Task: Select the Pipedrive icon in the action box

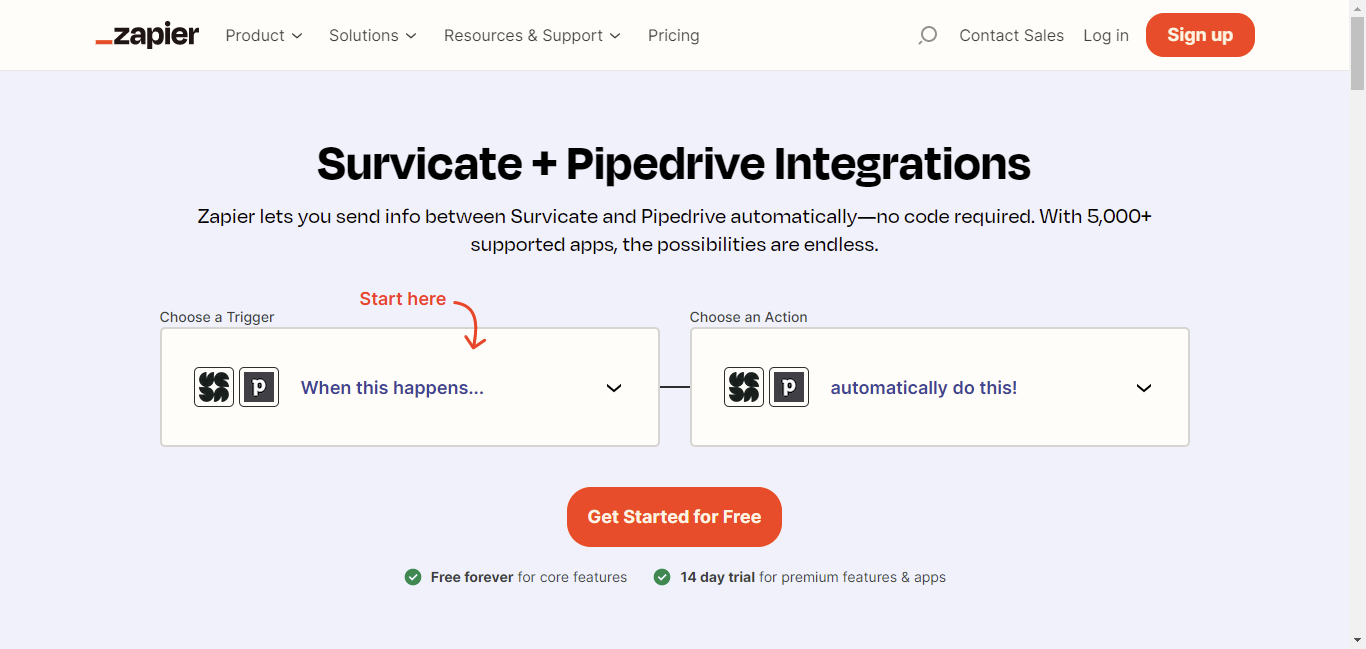Action: click(788, 387)
